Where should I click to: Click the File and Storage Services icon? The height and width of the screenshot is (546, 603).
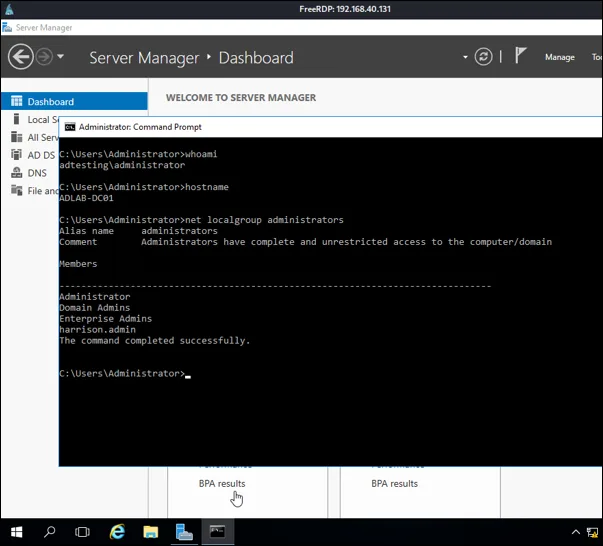pos(17,190)
